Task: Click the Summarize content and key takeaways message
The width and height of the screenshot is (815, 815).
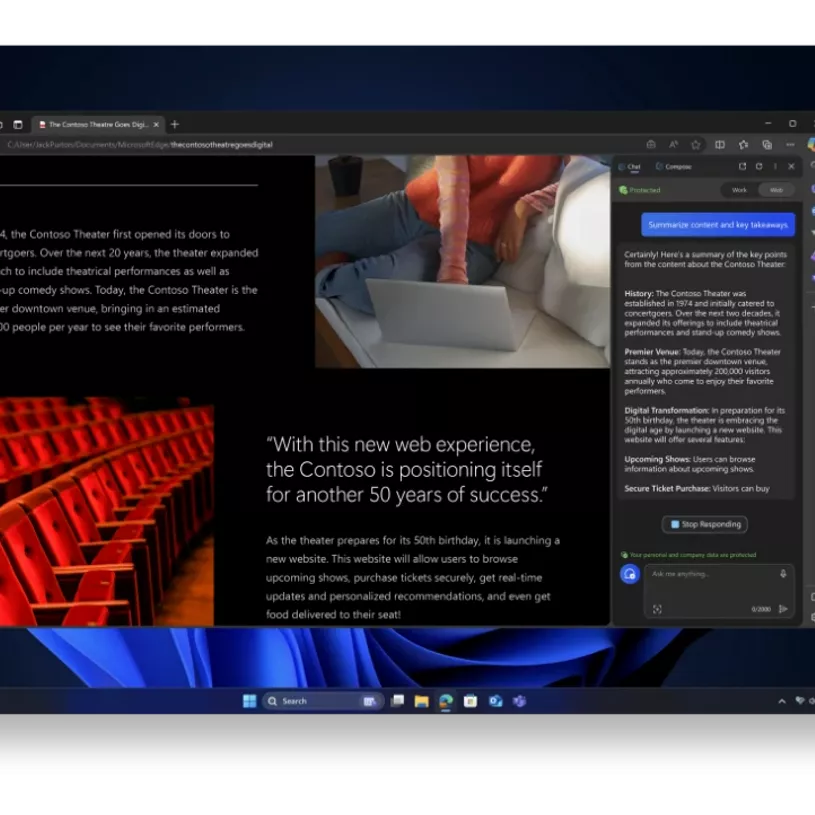Action: click(718, 225)
